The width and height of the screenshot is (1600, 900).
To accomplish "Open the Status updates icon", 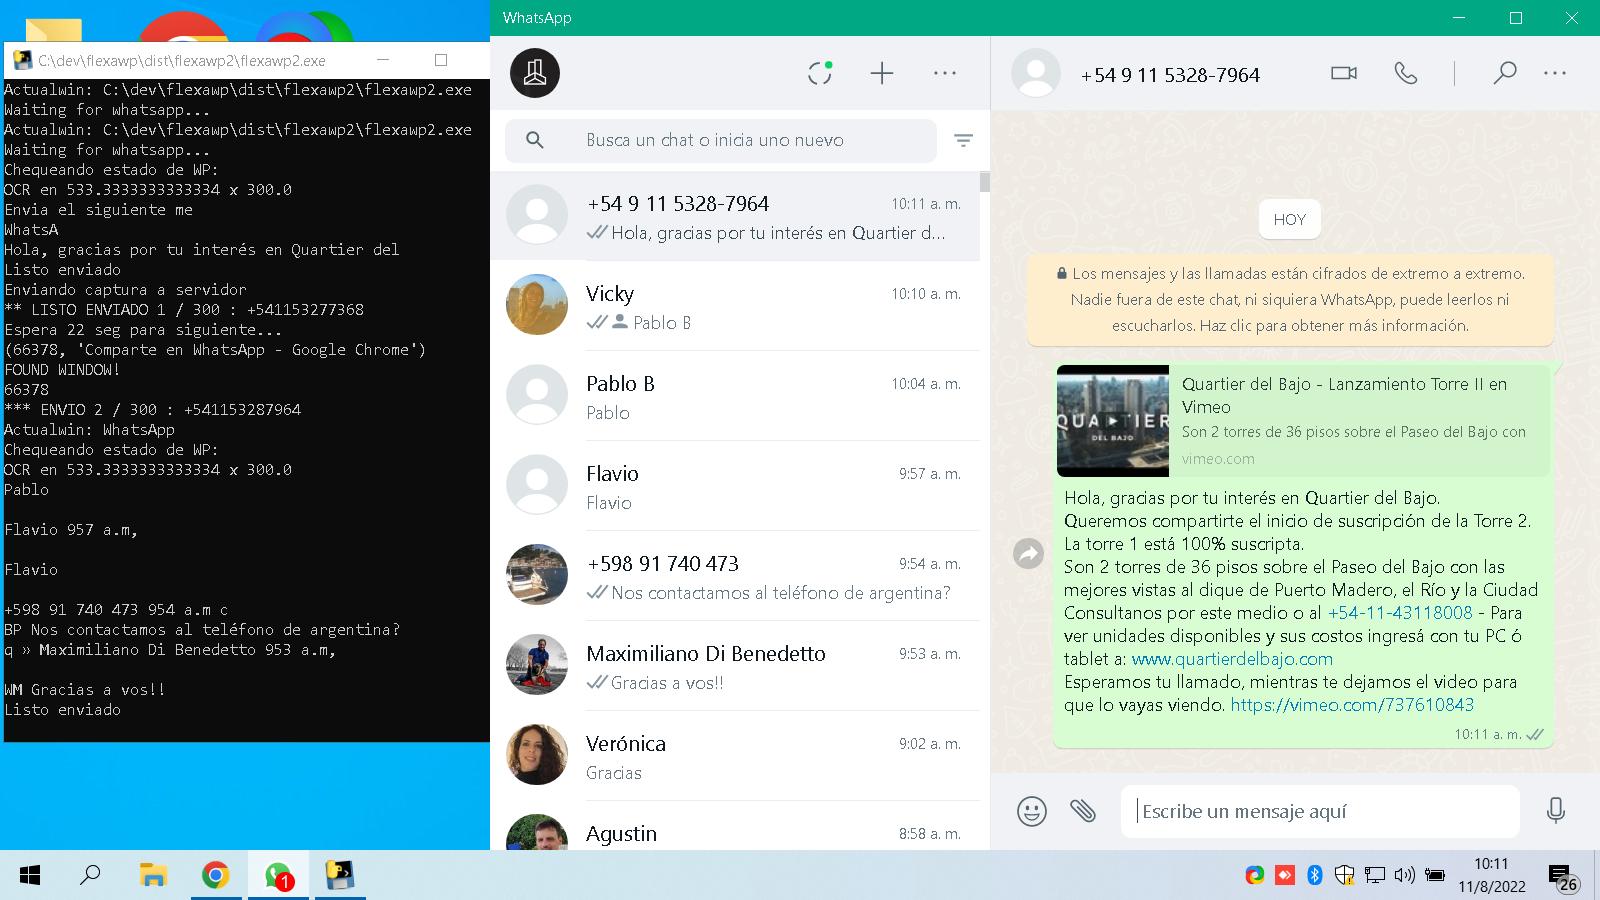I will coord(820,73).
